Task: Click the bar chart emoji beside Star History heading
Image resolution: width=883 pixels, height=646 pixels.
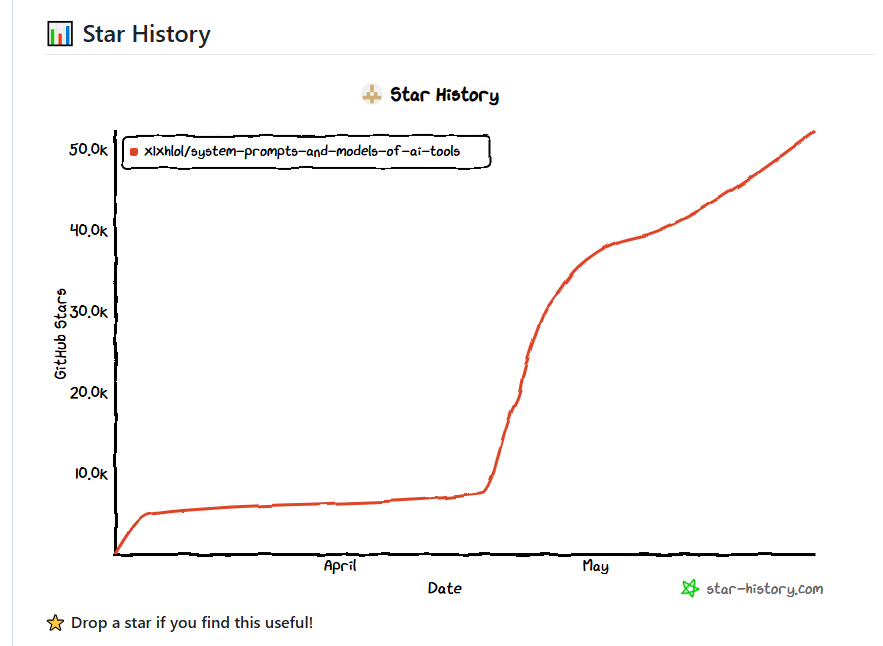Action: pos(60,34)
